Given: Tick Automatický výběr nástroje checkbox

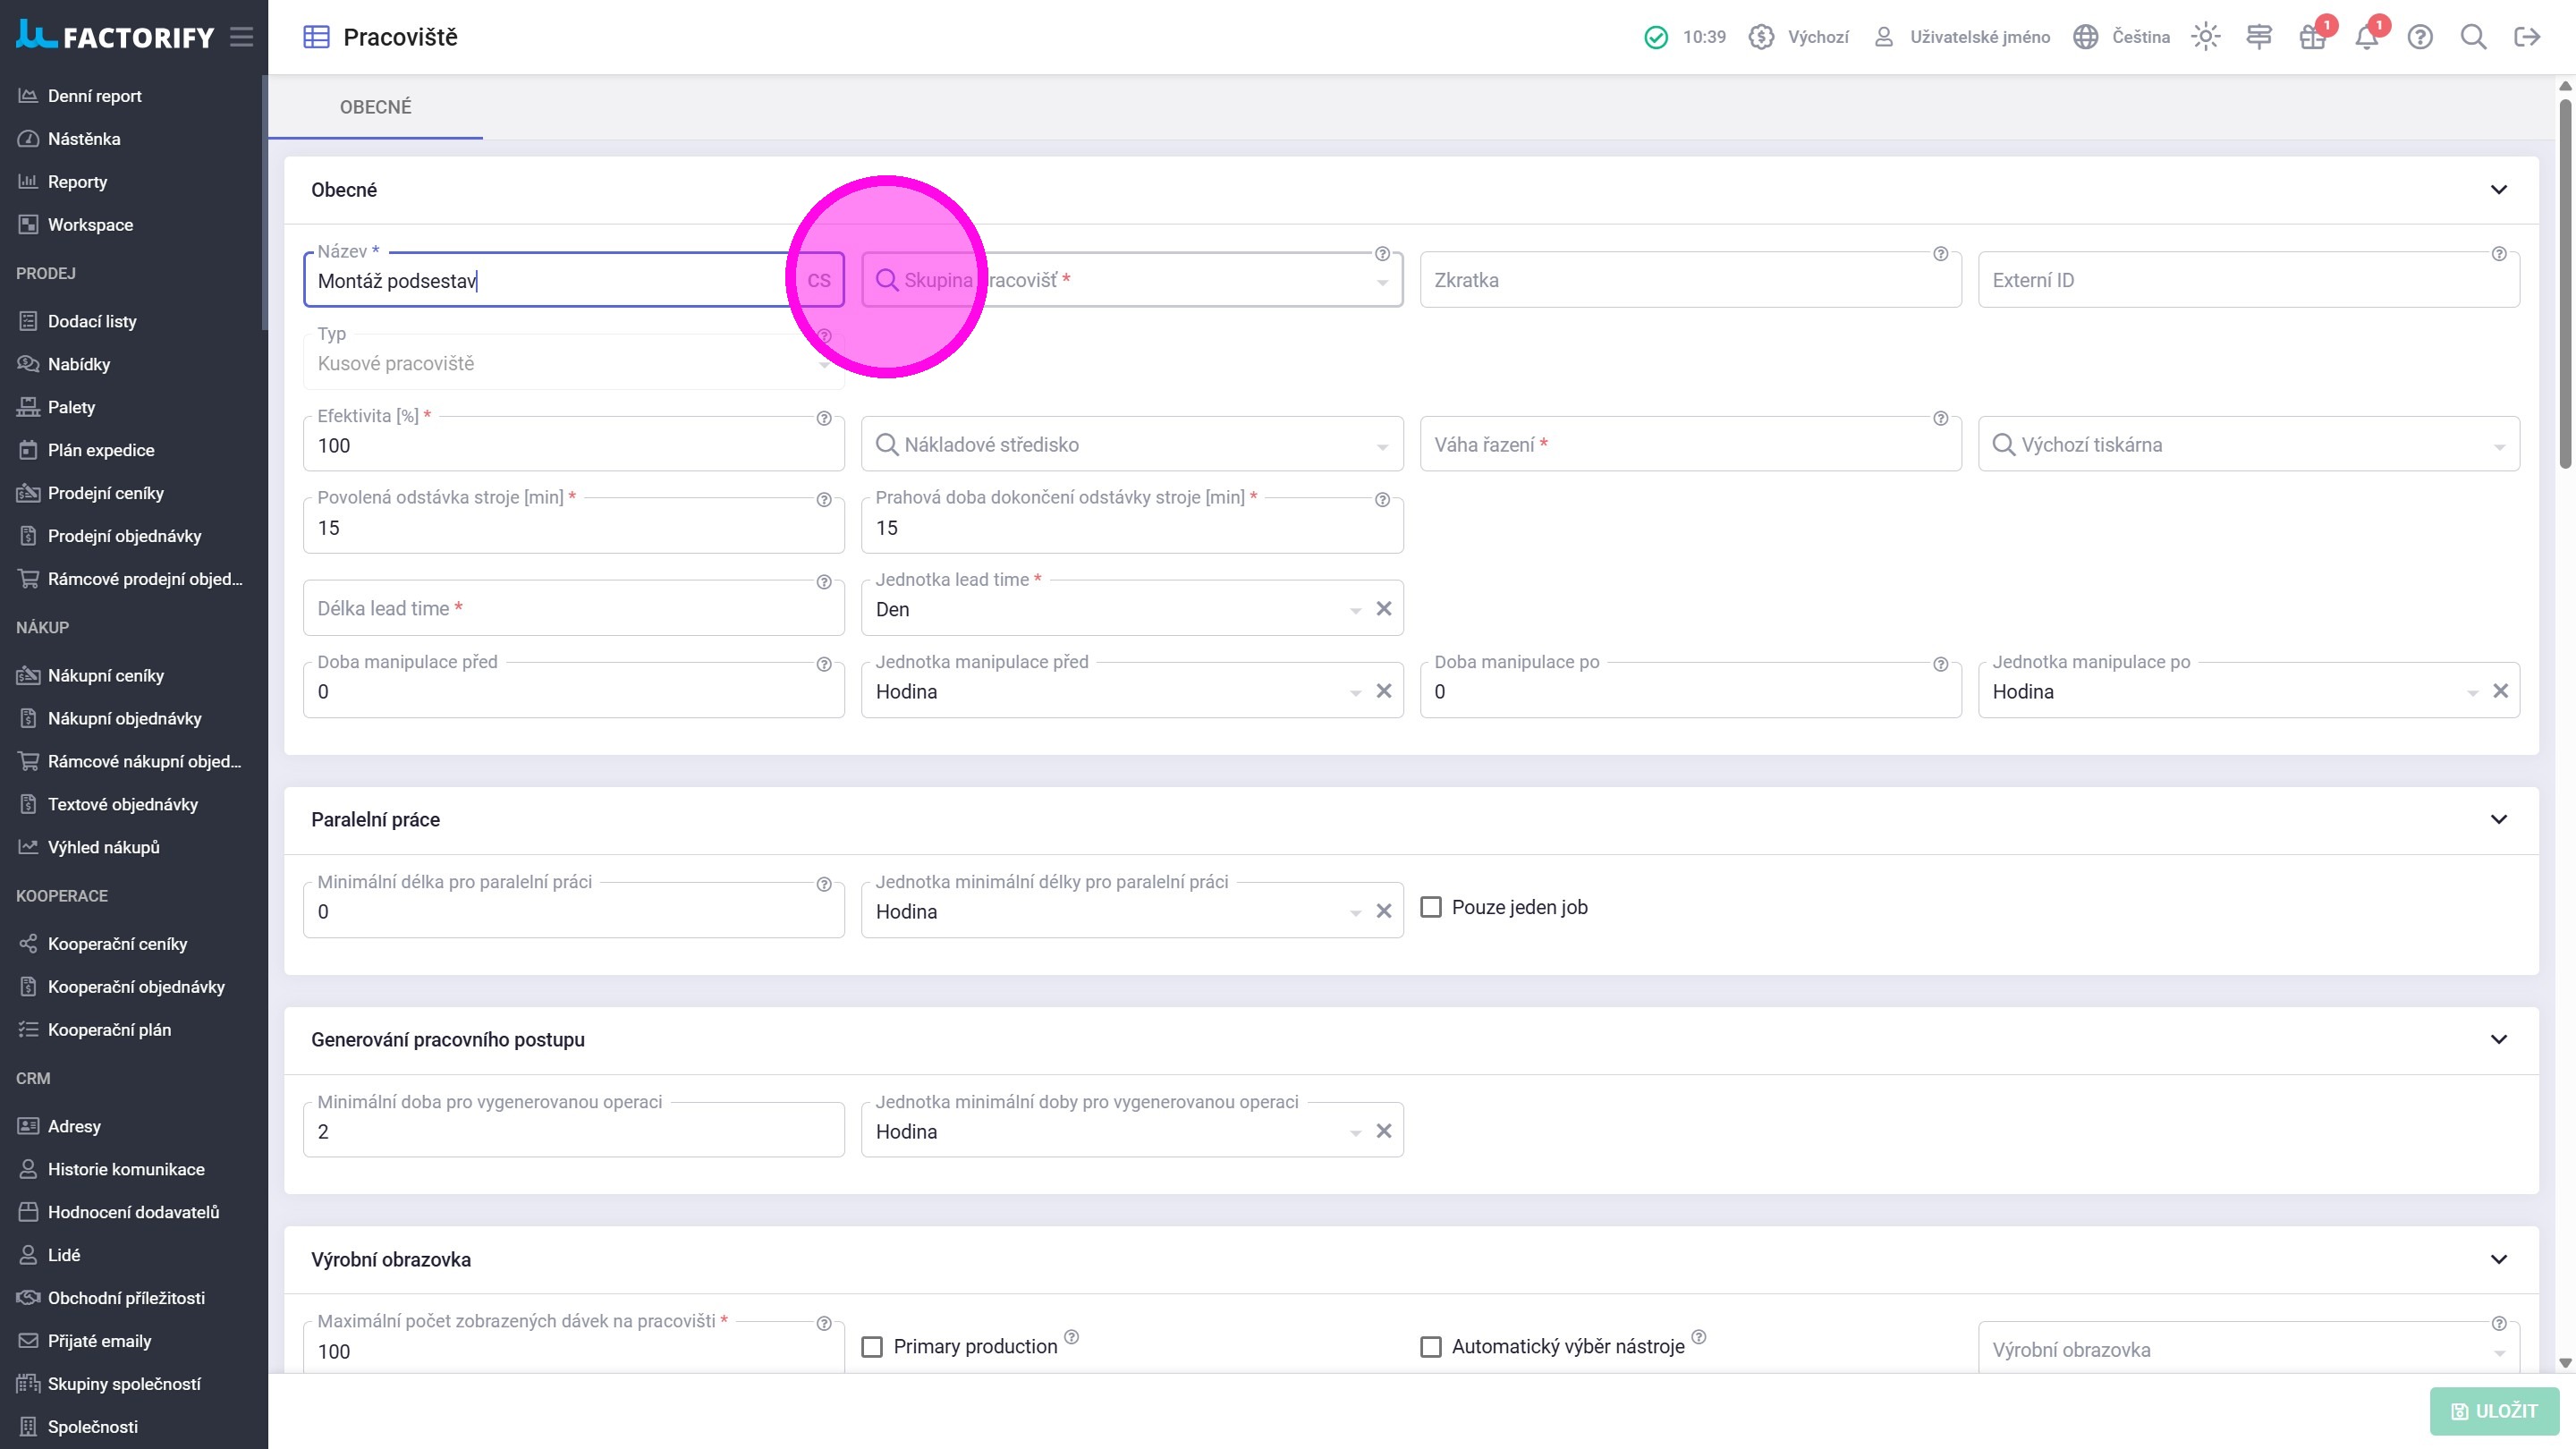Looking at the screenshot, I should point(1431,1347).
